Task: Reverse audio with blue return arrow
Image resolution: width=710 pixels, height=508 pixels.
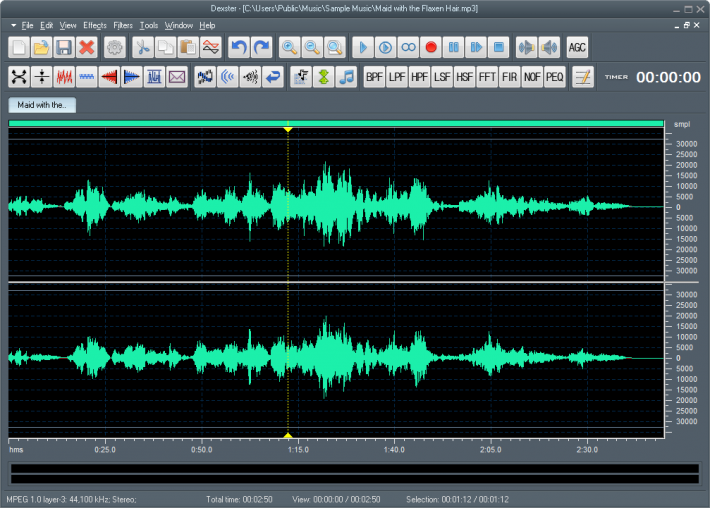Action: pos(273,77)
